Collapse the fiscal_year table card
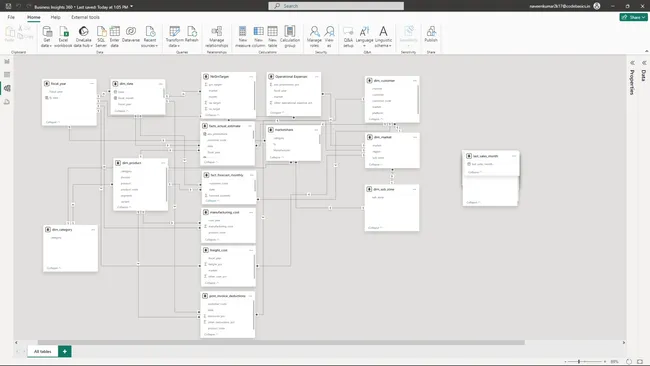 coord(52,122)
